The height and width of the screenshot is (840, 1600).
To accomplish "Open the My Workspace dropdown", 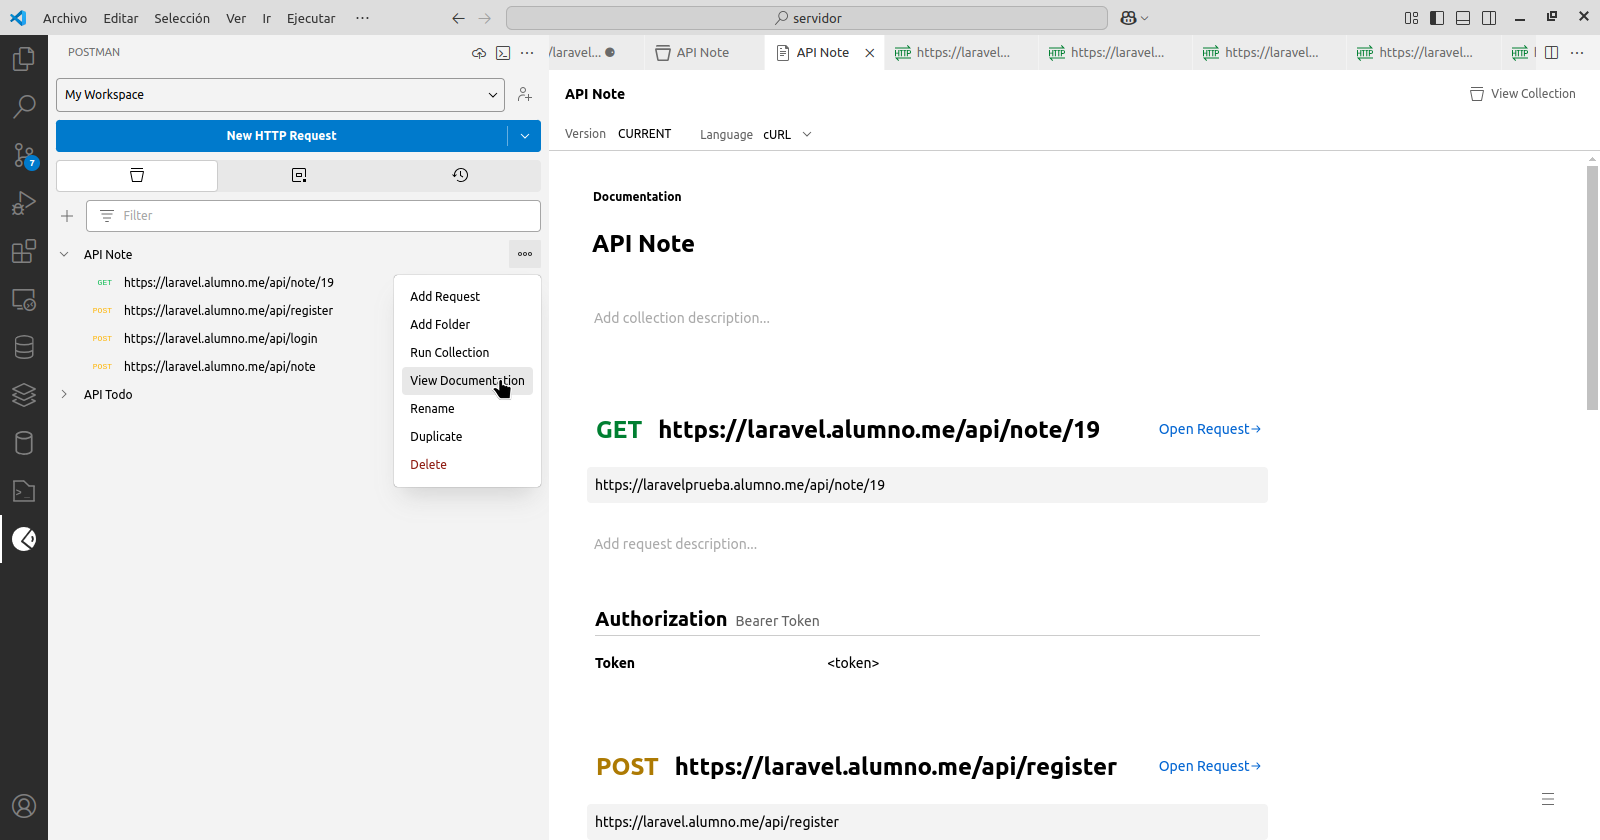I will (280, 95).
